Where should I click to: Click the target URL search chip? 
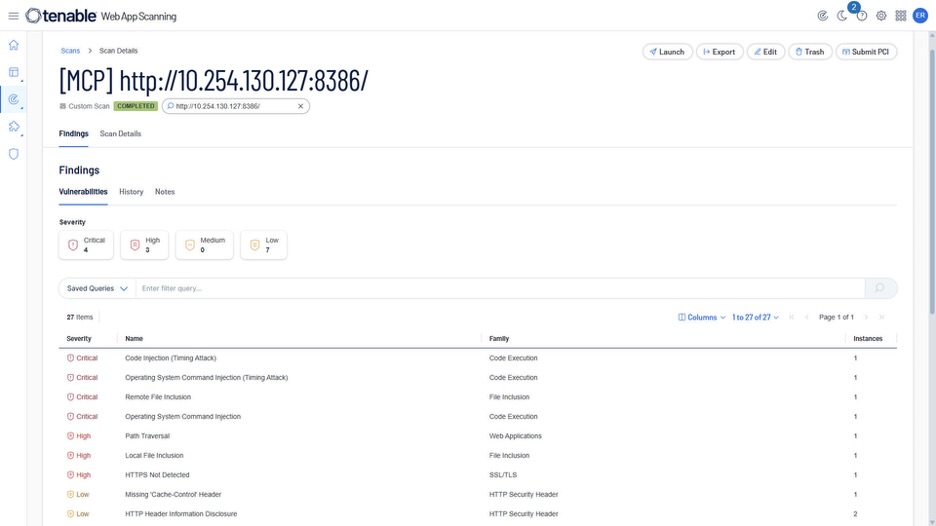tap(236, 106)
